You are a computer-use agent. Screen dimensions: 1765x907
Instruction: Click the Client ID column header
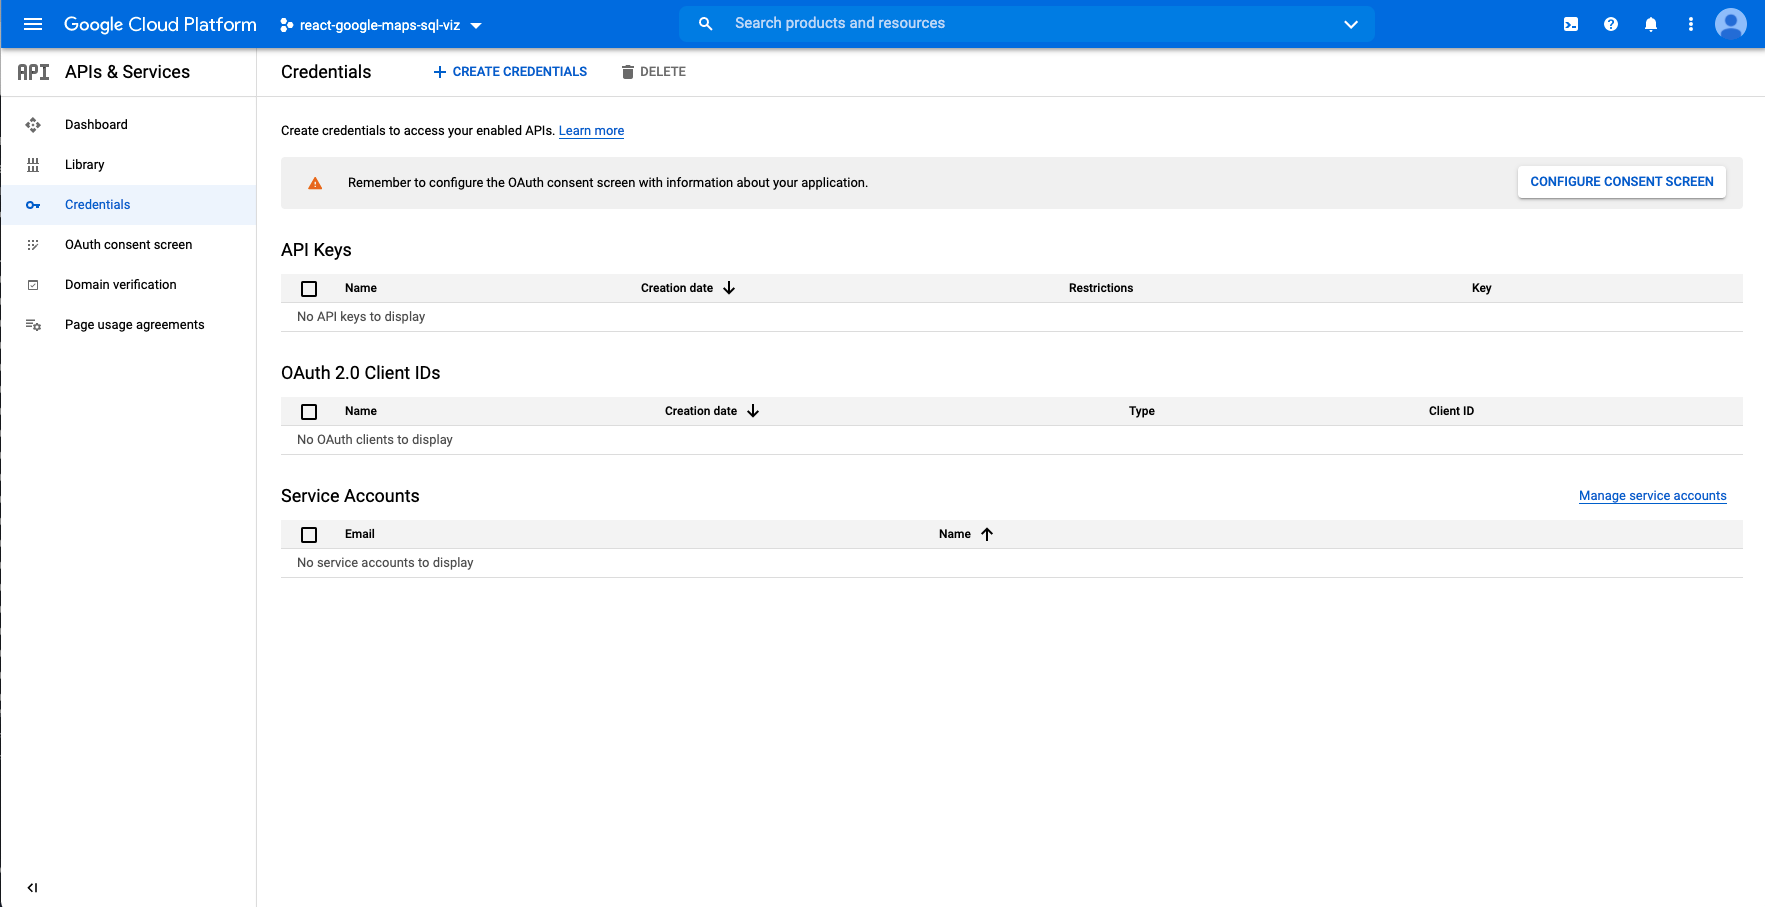pos(1451,411)
